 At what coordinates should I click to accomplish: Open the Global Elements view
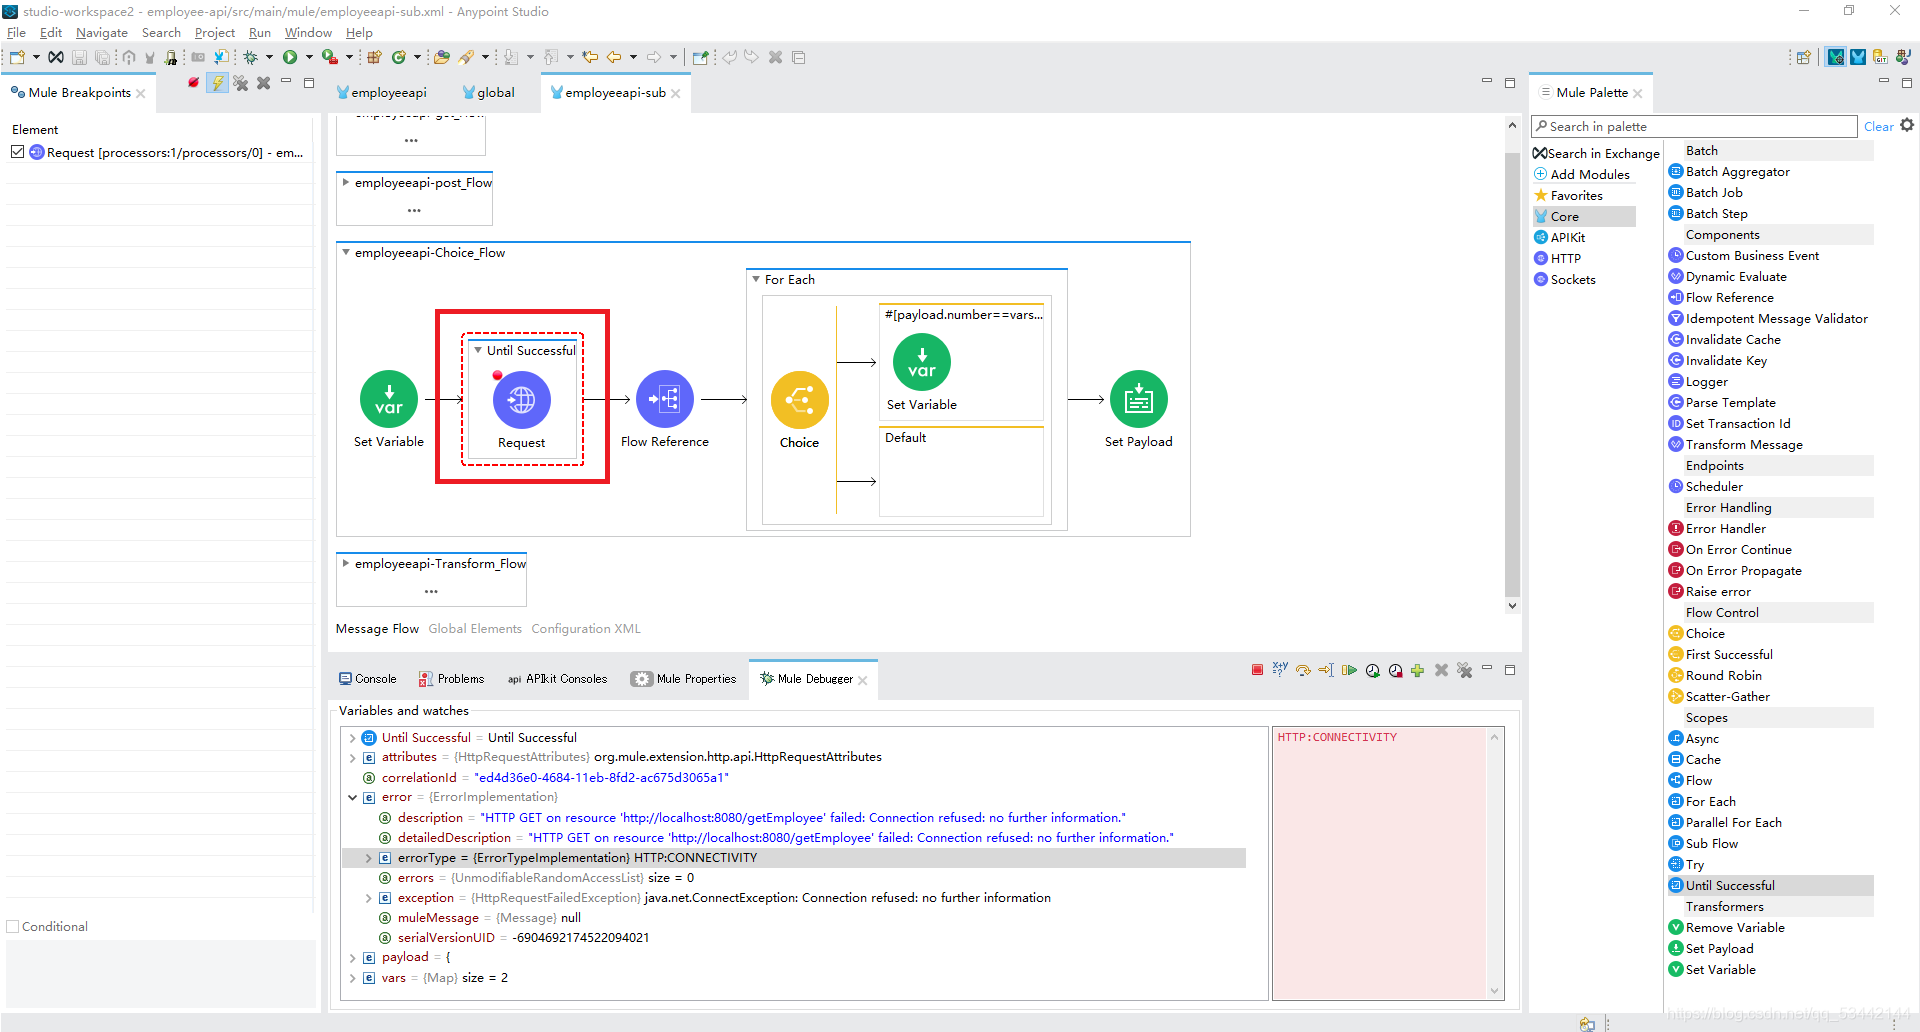[475, 629]
